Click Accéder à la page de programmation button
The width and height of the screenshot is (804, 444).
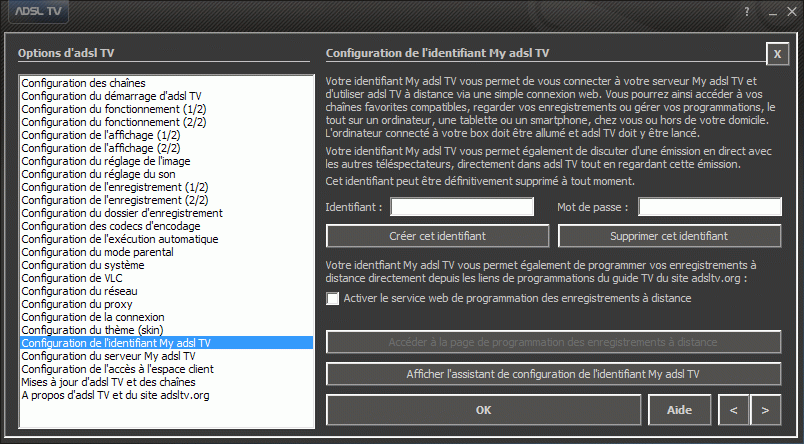tap(553, 342)
